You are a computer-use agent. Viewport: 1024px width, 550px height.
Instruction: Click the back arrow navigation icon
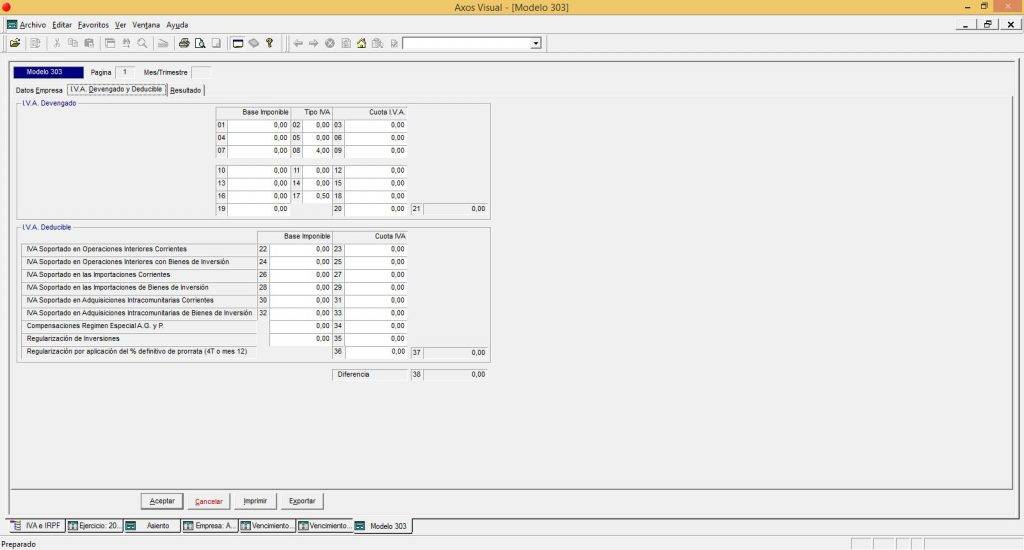point(298,43)
